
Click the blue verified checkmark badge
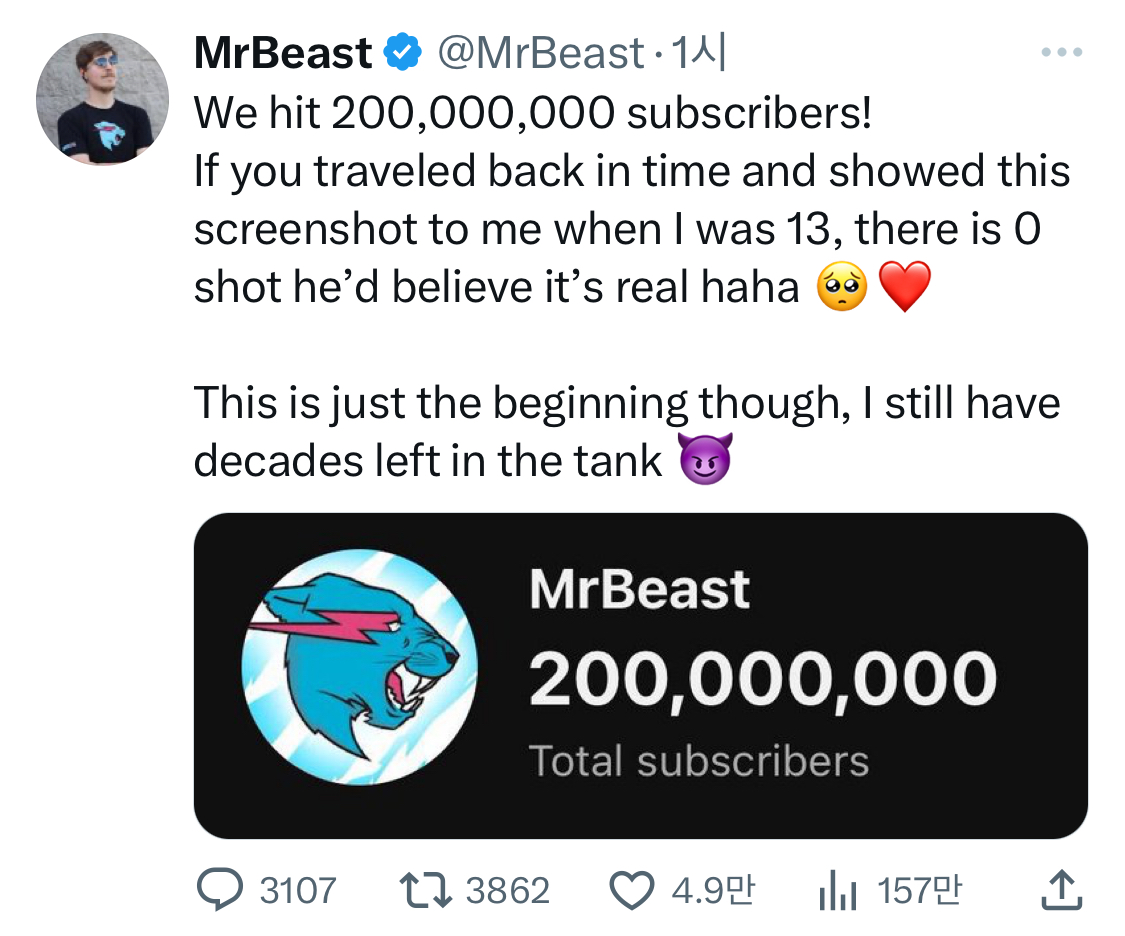coord(402,53)
